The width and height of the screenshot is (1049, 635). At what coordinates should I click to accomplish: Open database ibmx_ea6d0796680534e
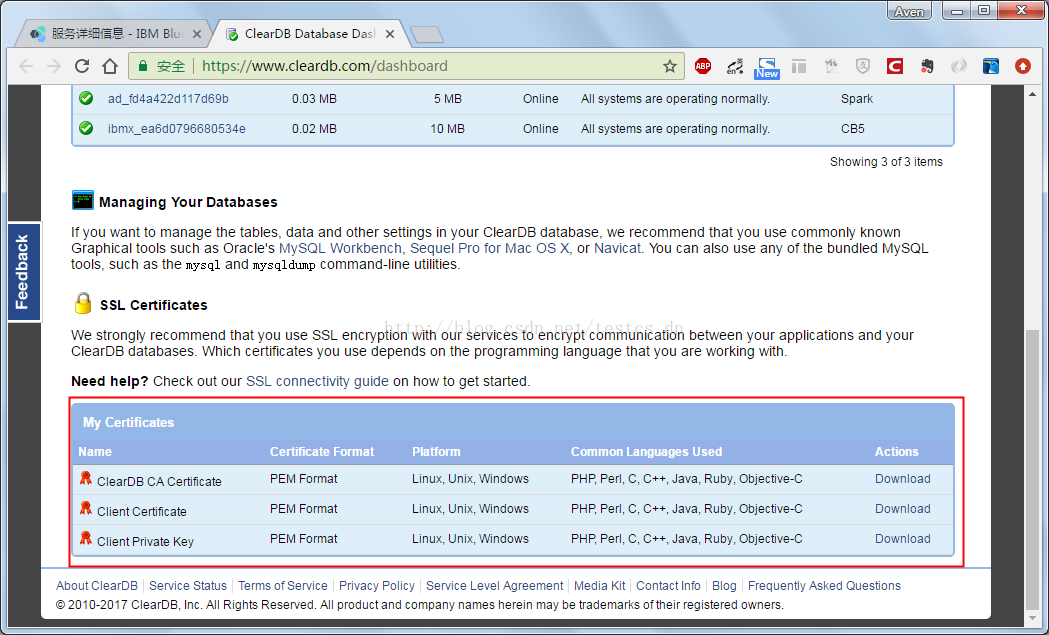coord(177,128)
